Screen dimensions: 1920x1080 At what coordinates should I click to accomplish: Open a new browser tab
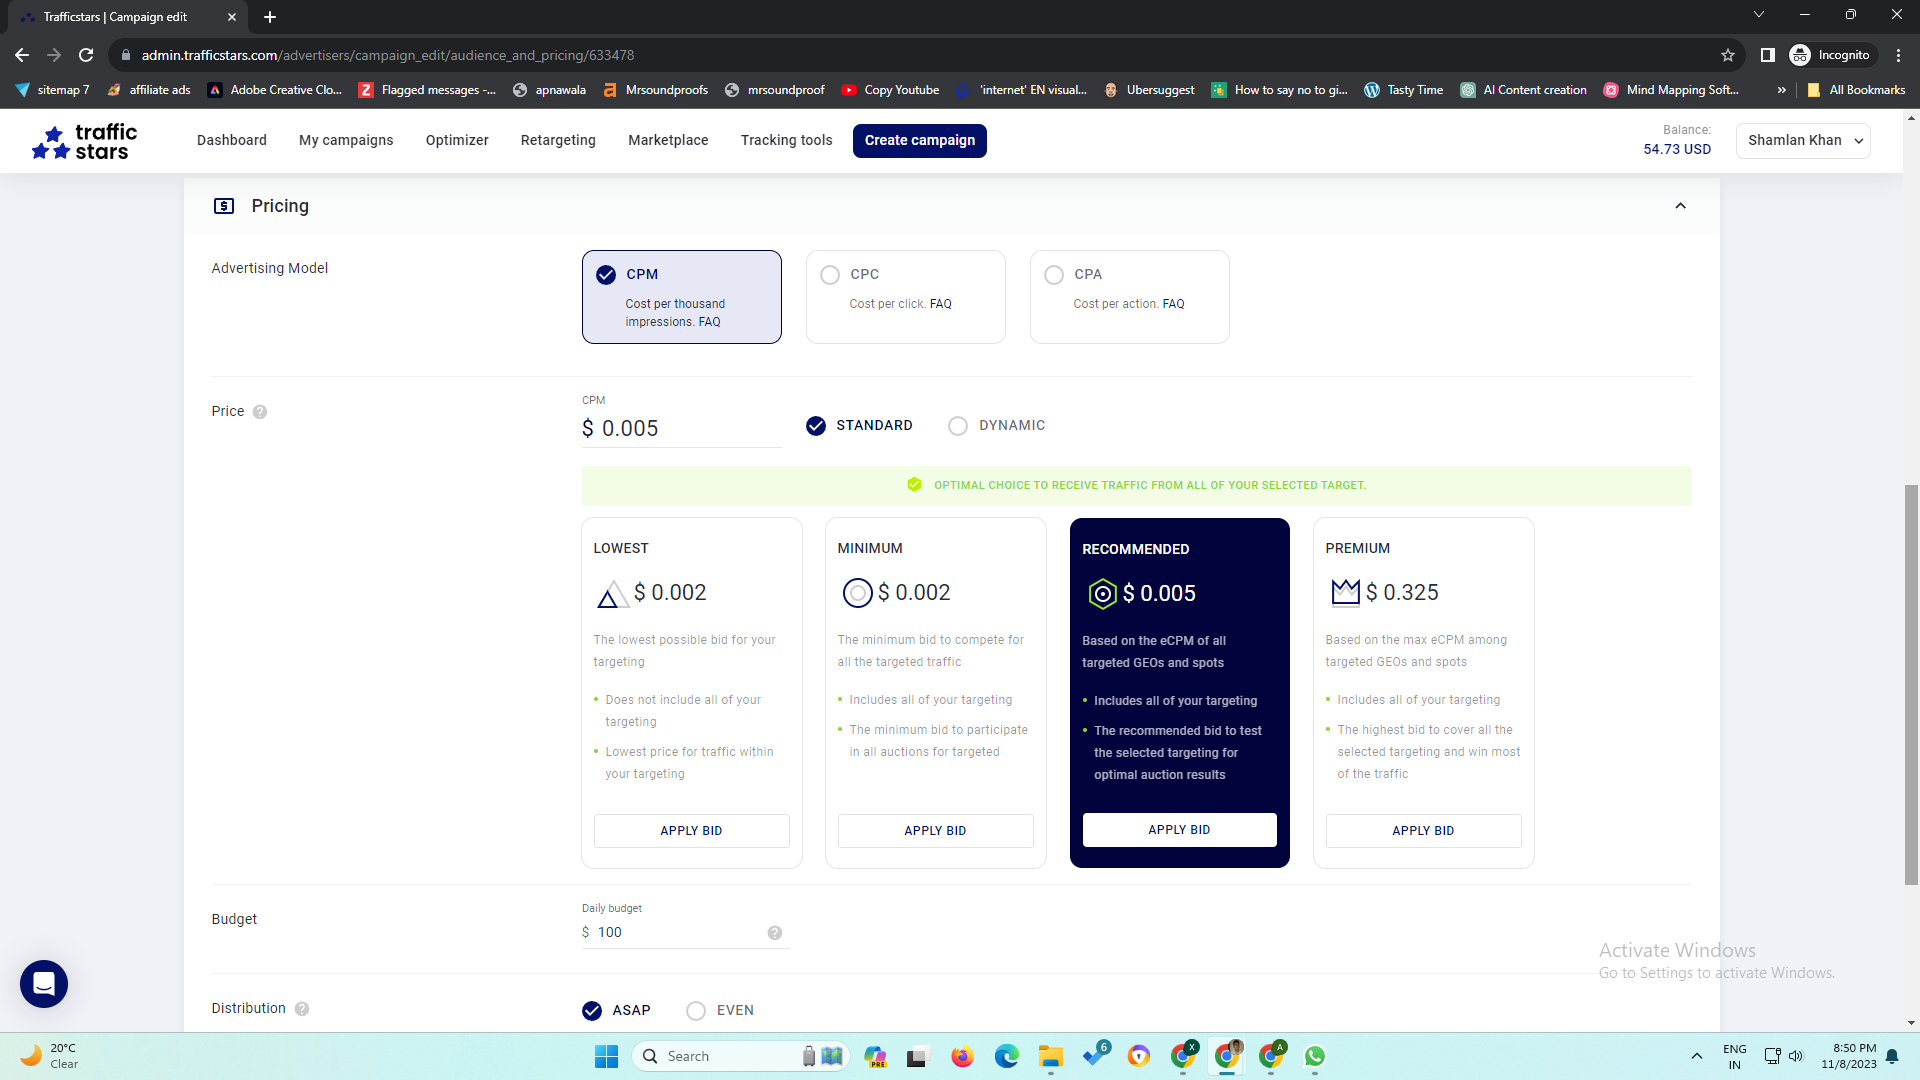coord(270,17)
